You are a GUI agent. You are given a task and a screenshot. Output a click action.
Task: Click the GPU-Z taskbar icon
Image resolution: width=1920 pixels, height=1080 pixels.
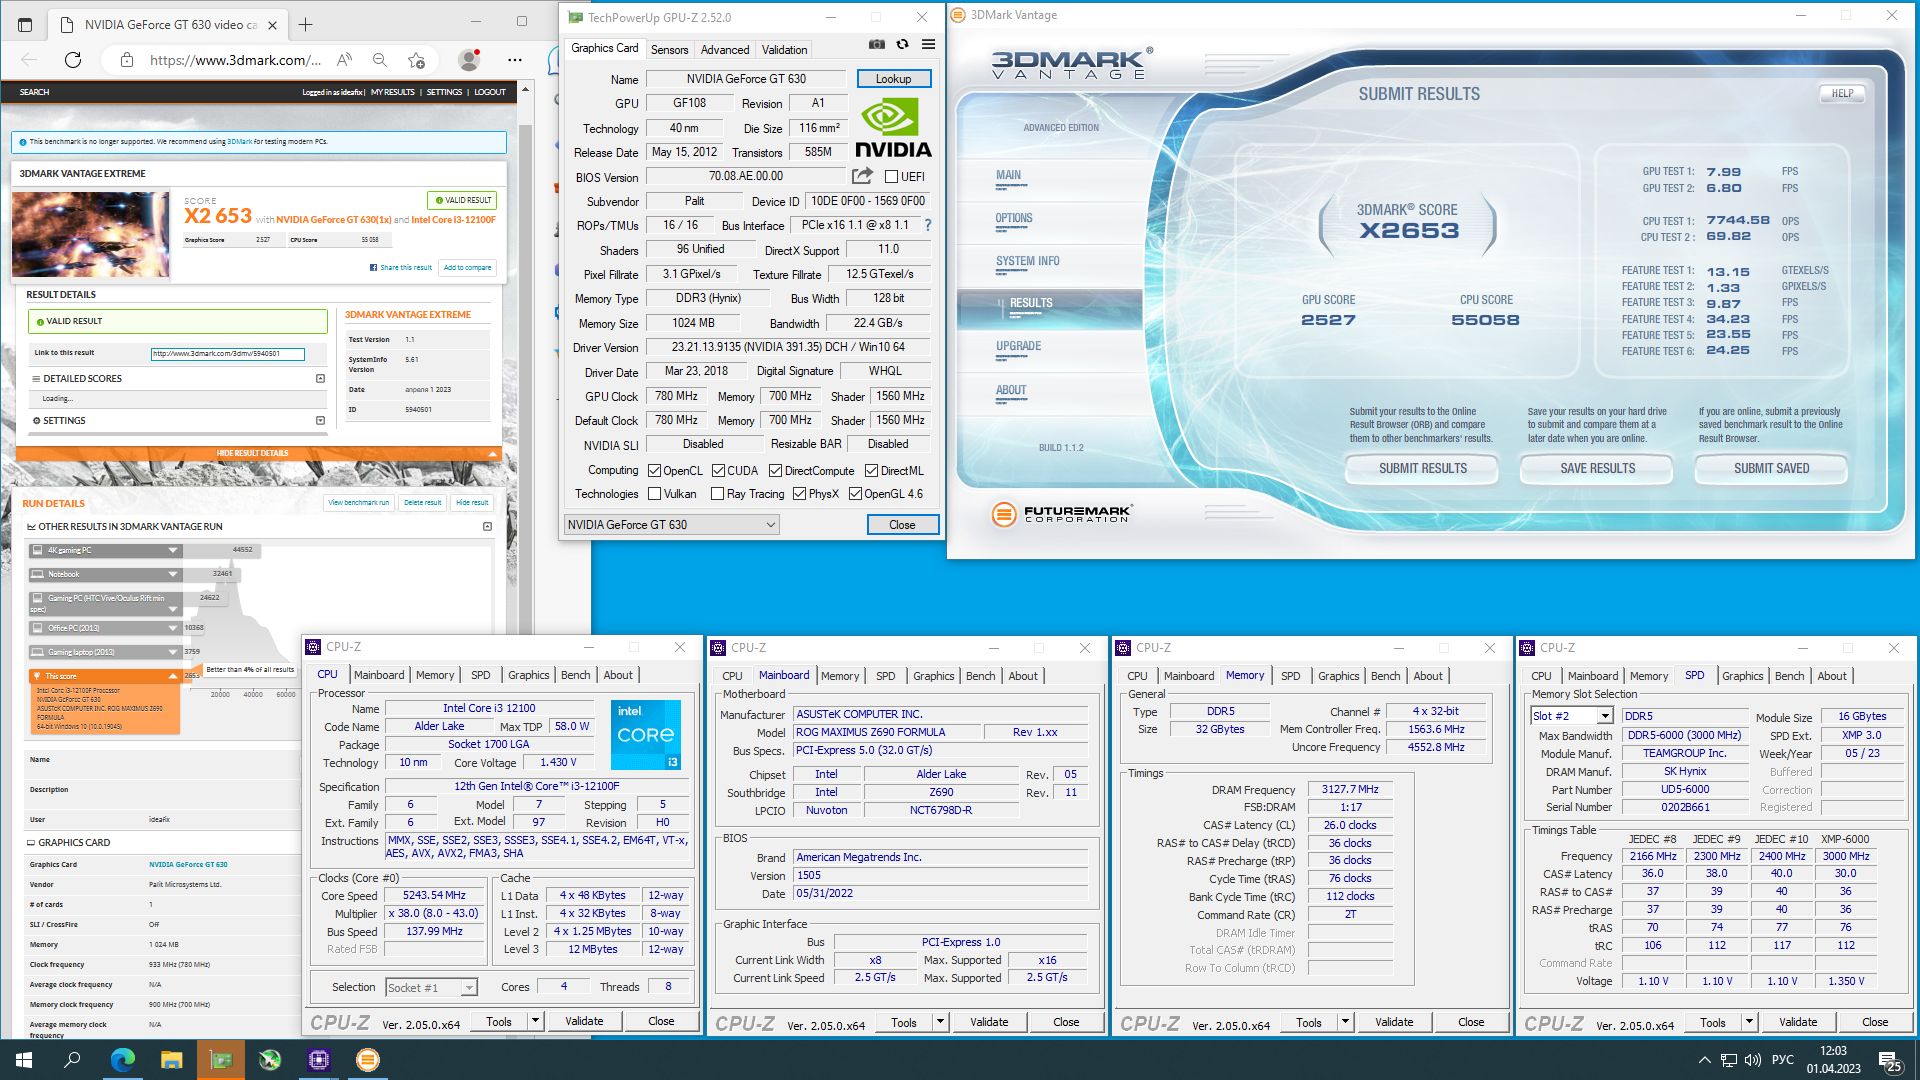pyautogui.click(x=220, y=1060)
